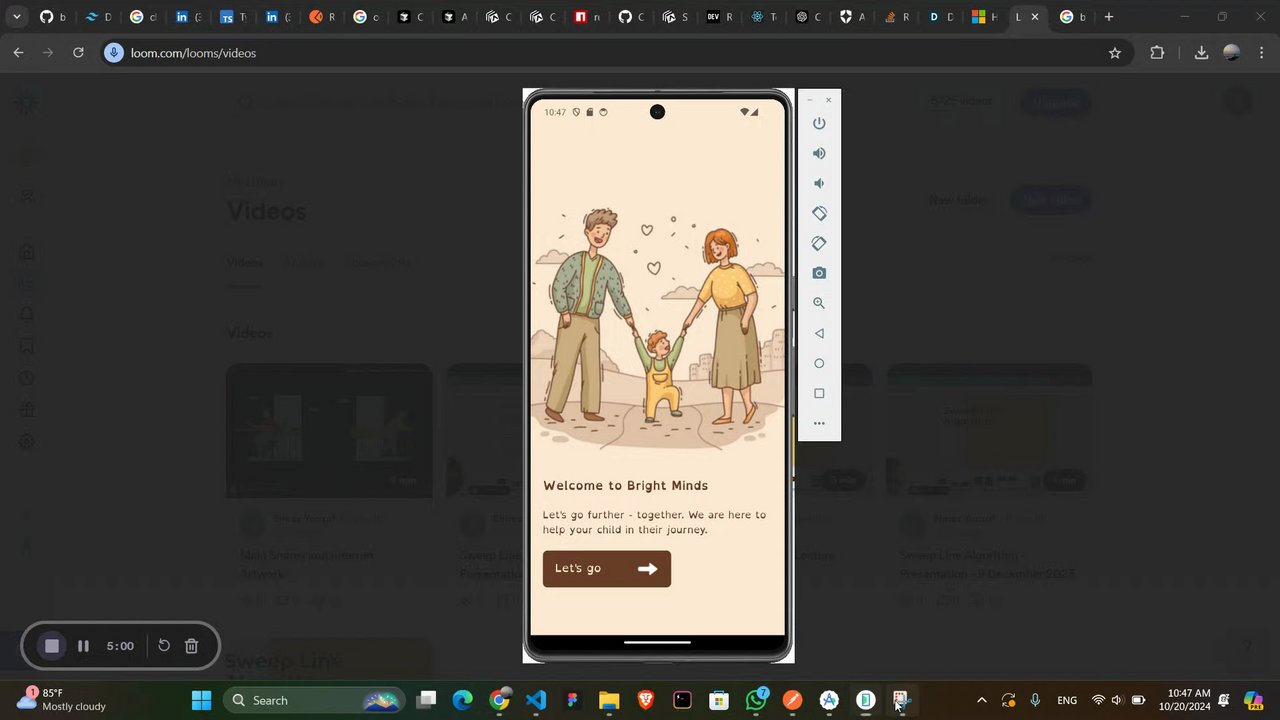
Task: Open Brave browser from taskbar
Action: [645, 700]
